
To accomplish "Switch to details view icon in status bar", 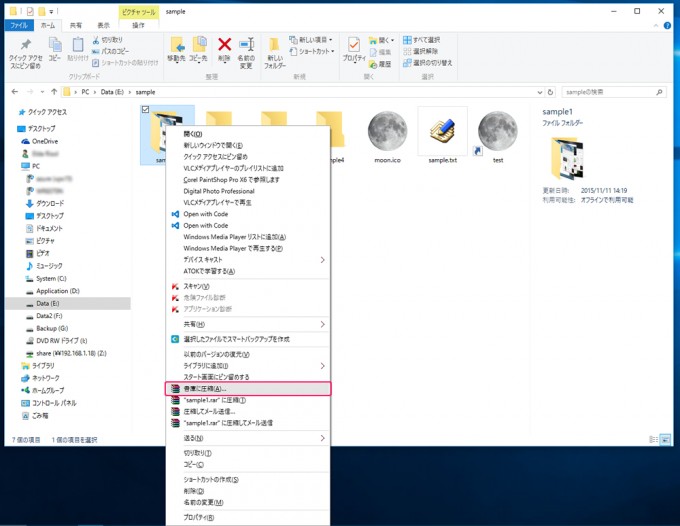I will (653, 440).
